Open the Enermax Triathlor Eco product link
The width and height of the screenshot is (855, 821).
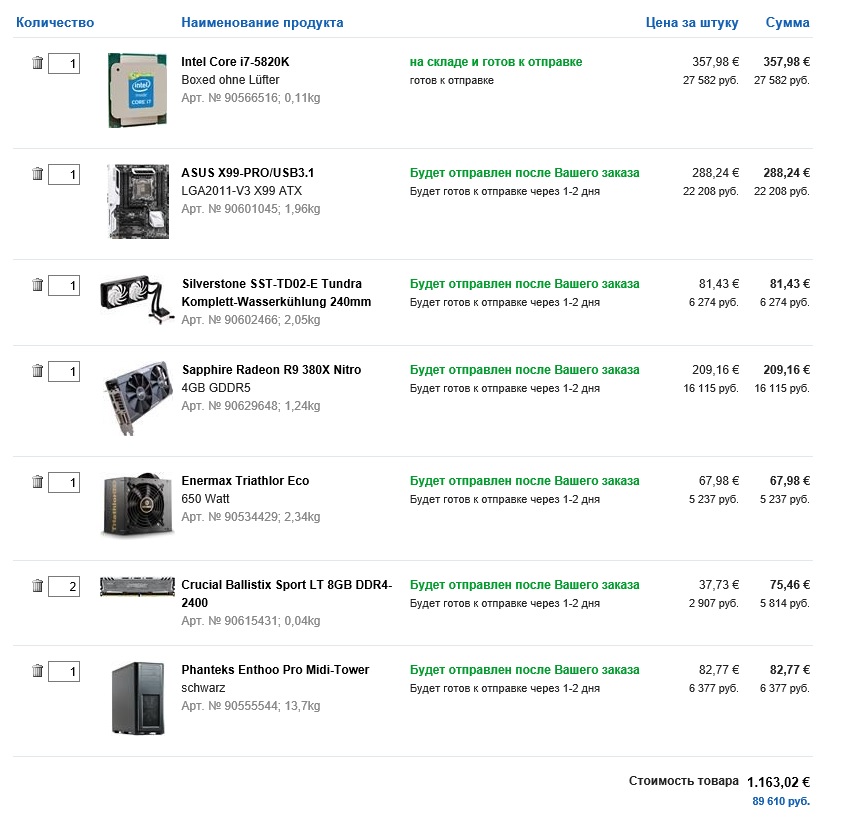245,481
